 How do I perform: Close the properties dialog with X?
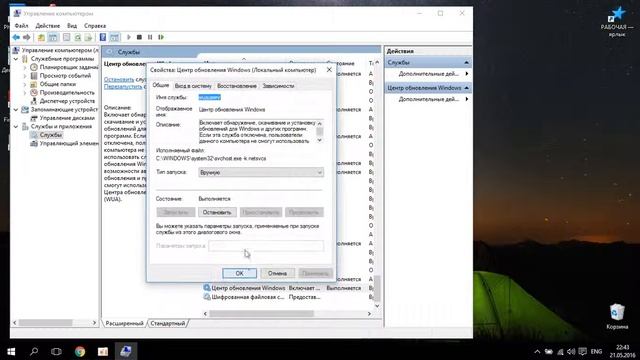point(329,70)
